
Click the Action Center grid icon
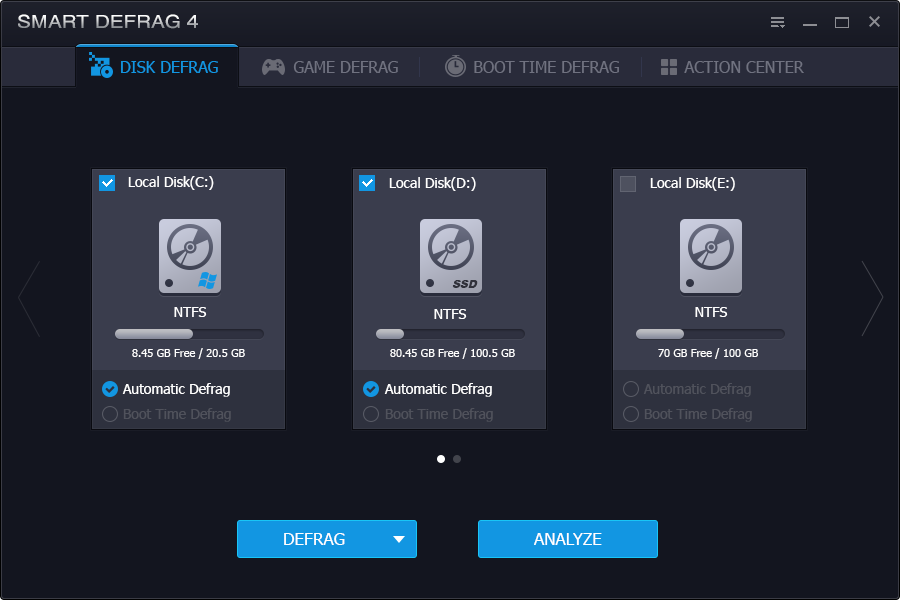(x=669, y=67)
